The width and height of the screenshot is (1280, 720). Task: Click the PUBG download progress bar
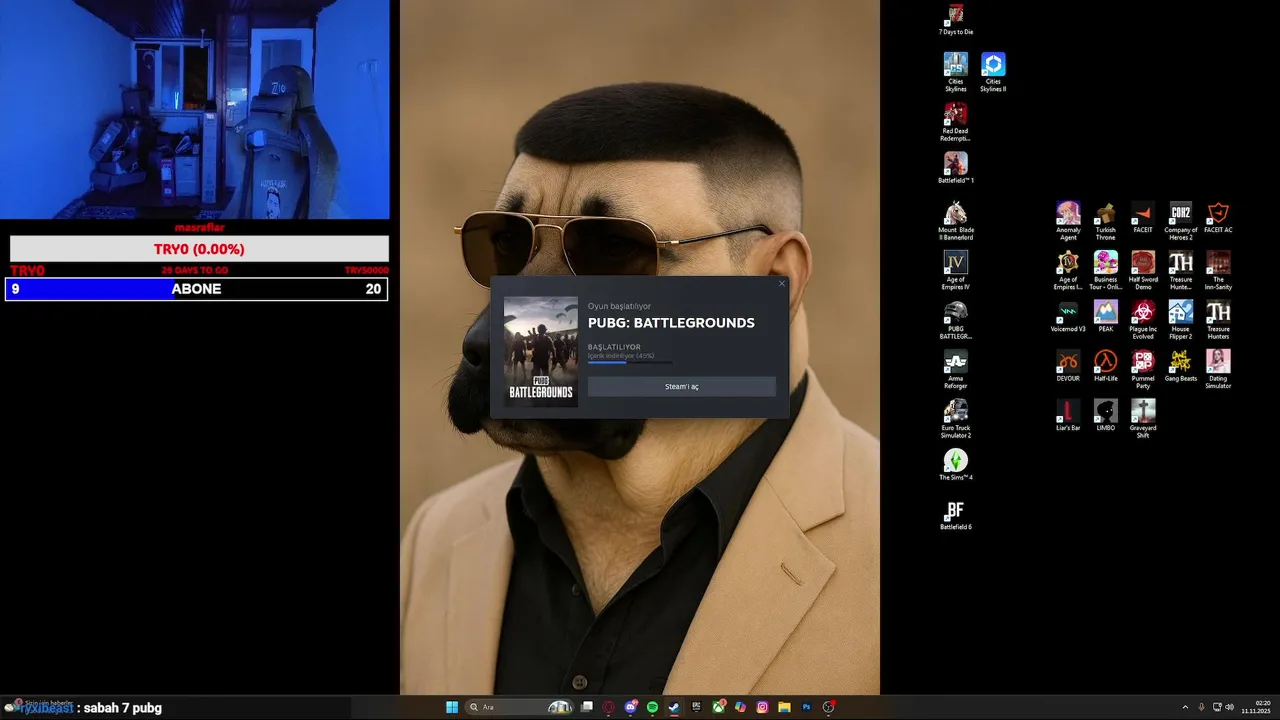[630, 362]
